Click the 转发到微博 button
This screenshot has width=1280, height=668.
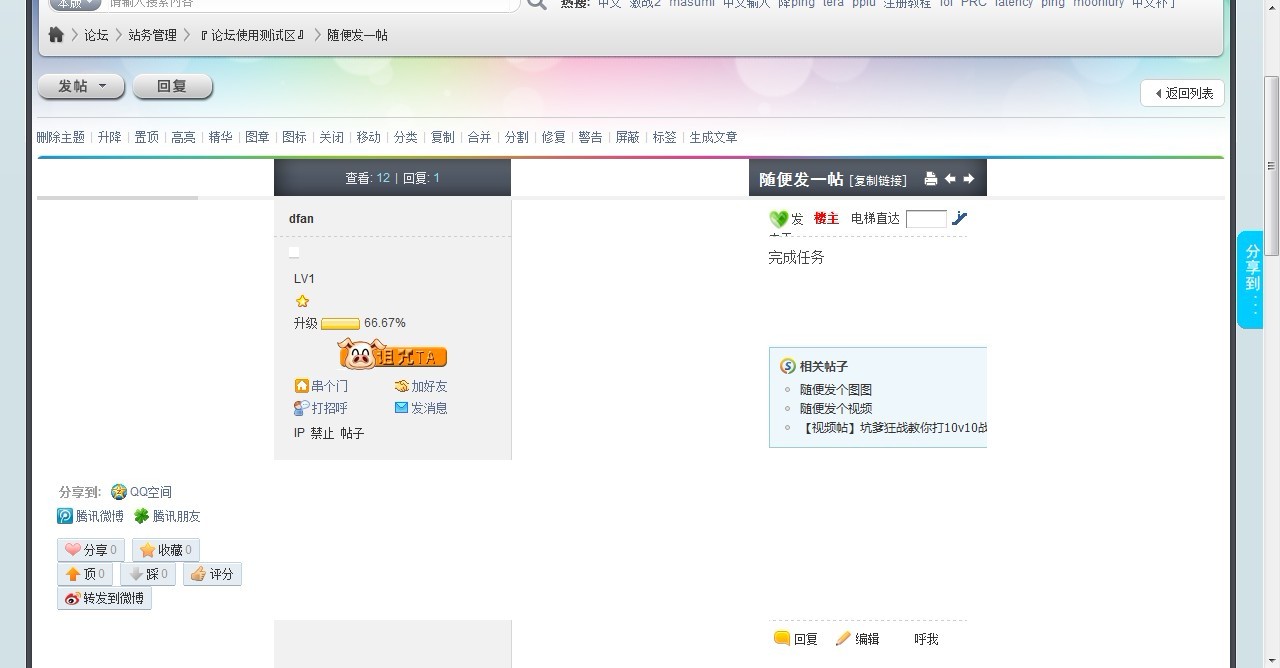(104, 598)
